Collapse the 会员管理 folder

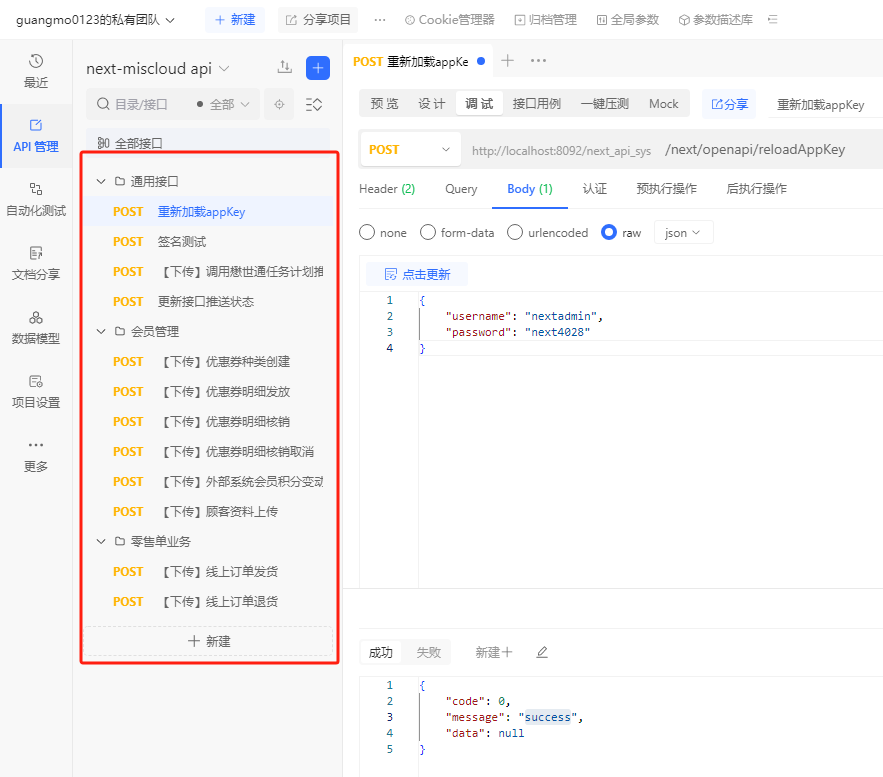pyautogui.click(x=101, y=331)
